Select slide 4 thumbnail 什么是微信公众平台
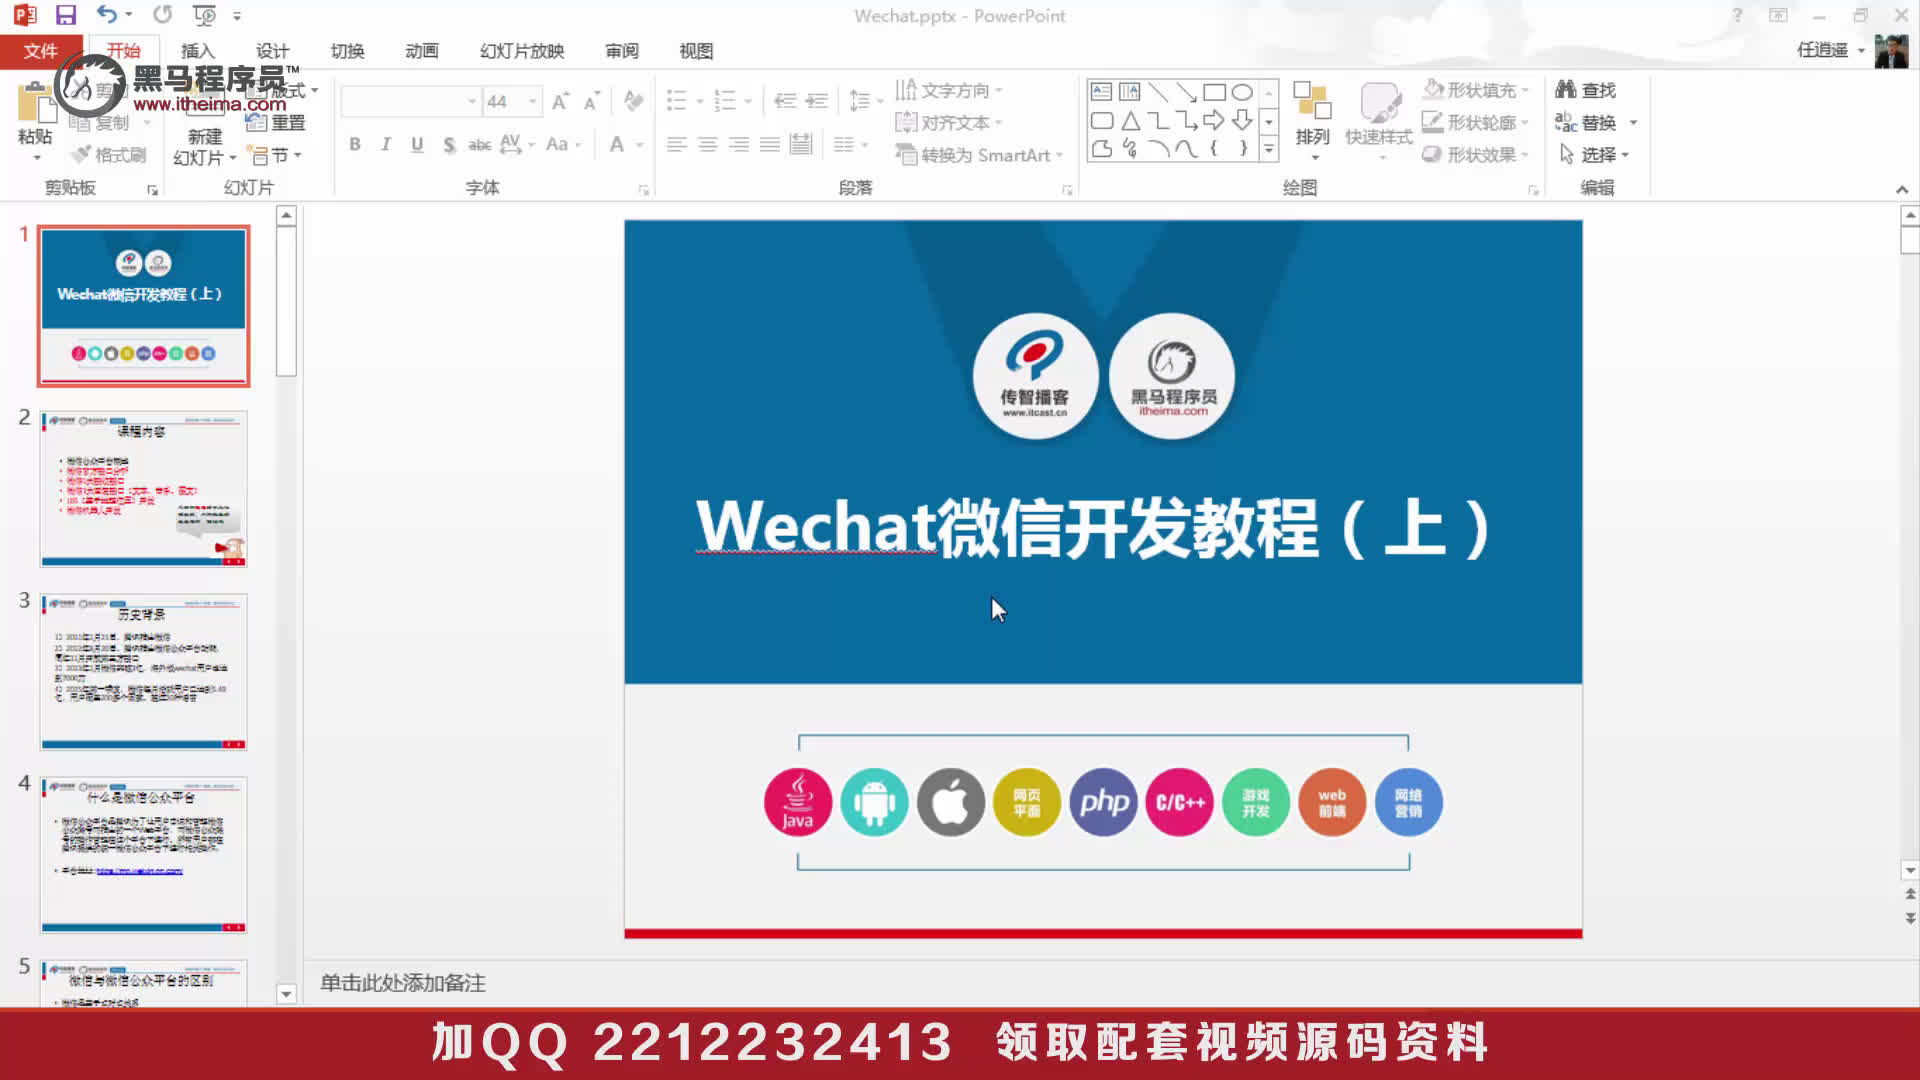Screen dimensions: 1920x1080 click(143, 855)
